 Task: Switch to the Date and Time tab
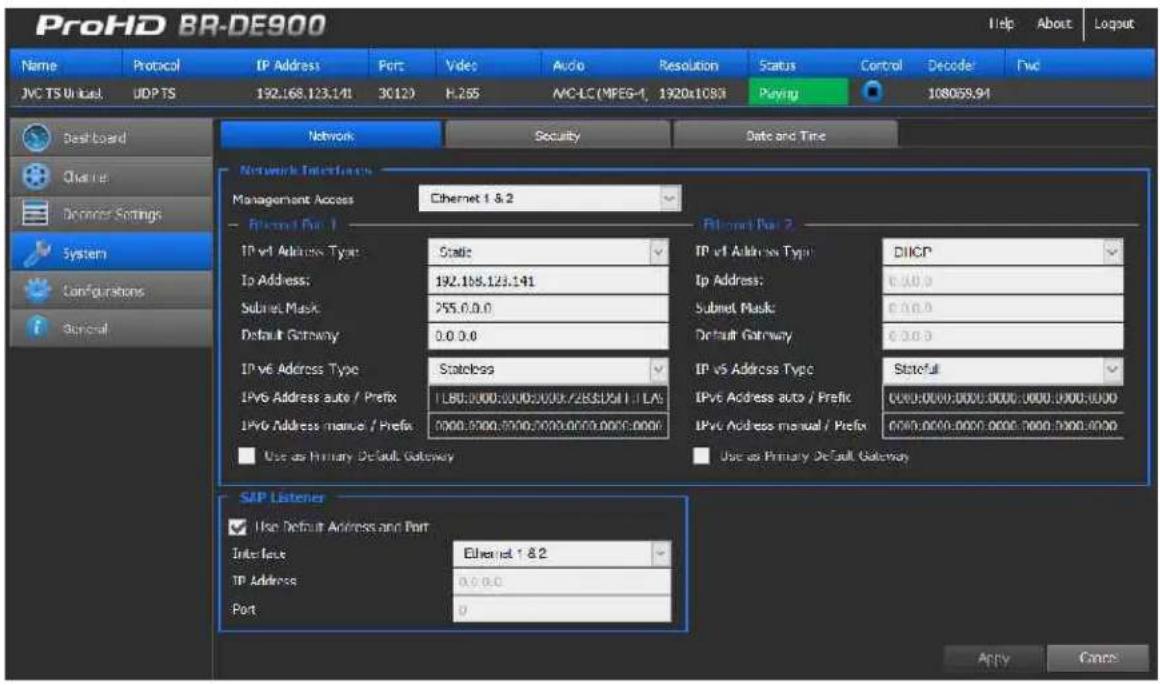[x=786, y=135]
